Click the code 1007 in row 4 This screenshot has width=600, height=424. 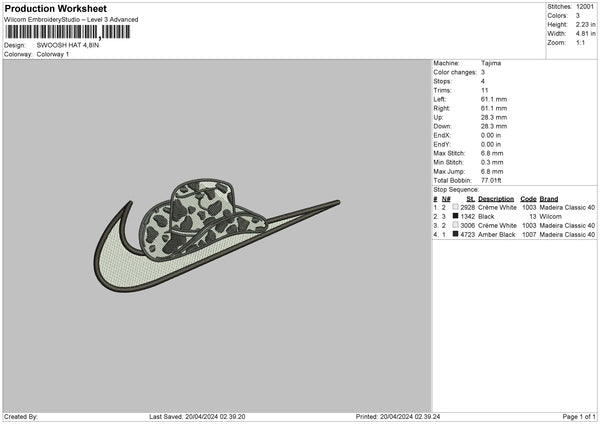[529, 235]
